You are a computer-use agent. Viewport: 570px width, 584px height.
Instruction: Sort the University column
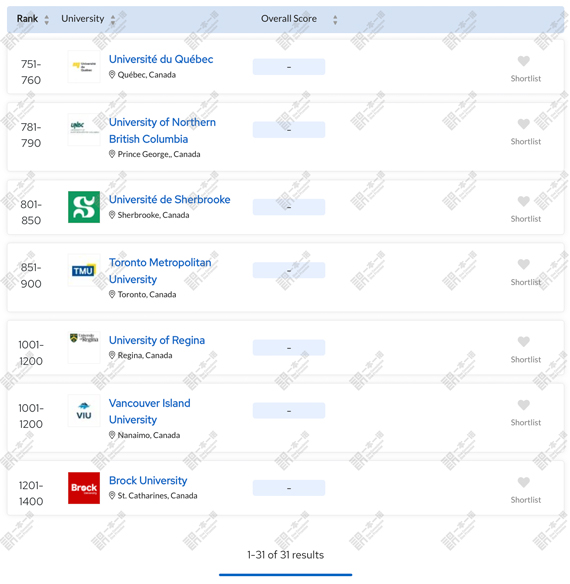point(113,19)
